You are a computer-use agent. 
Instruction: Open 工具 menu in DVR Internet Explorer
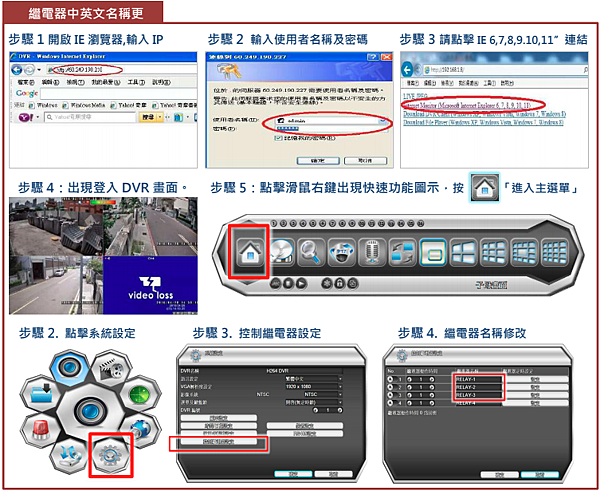(x=136, y=82)
